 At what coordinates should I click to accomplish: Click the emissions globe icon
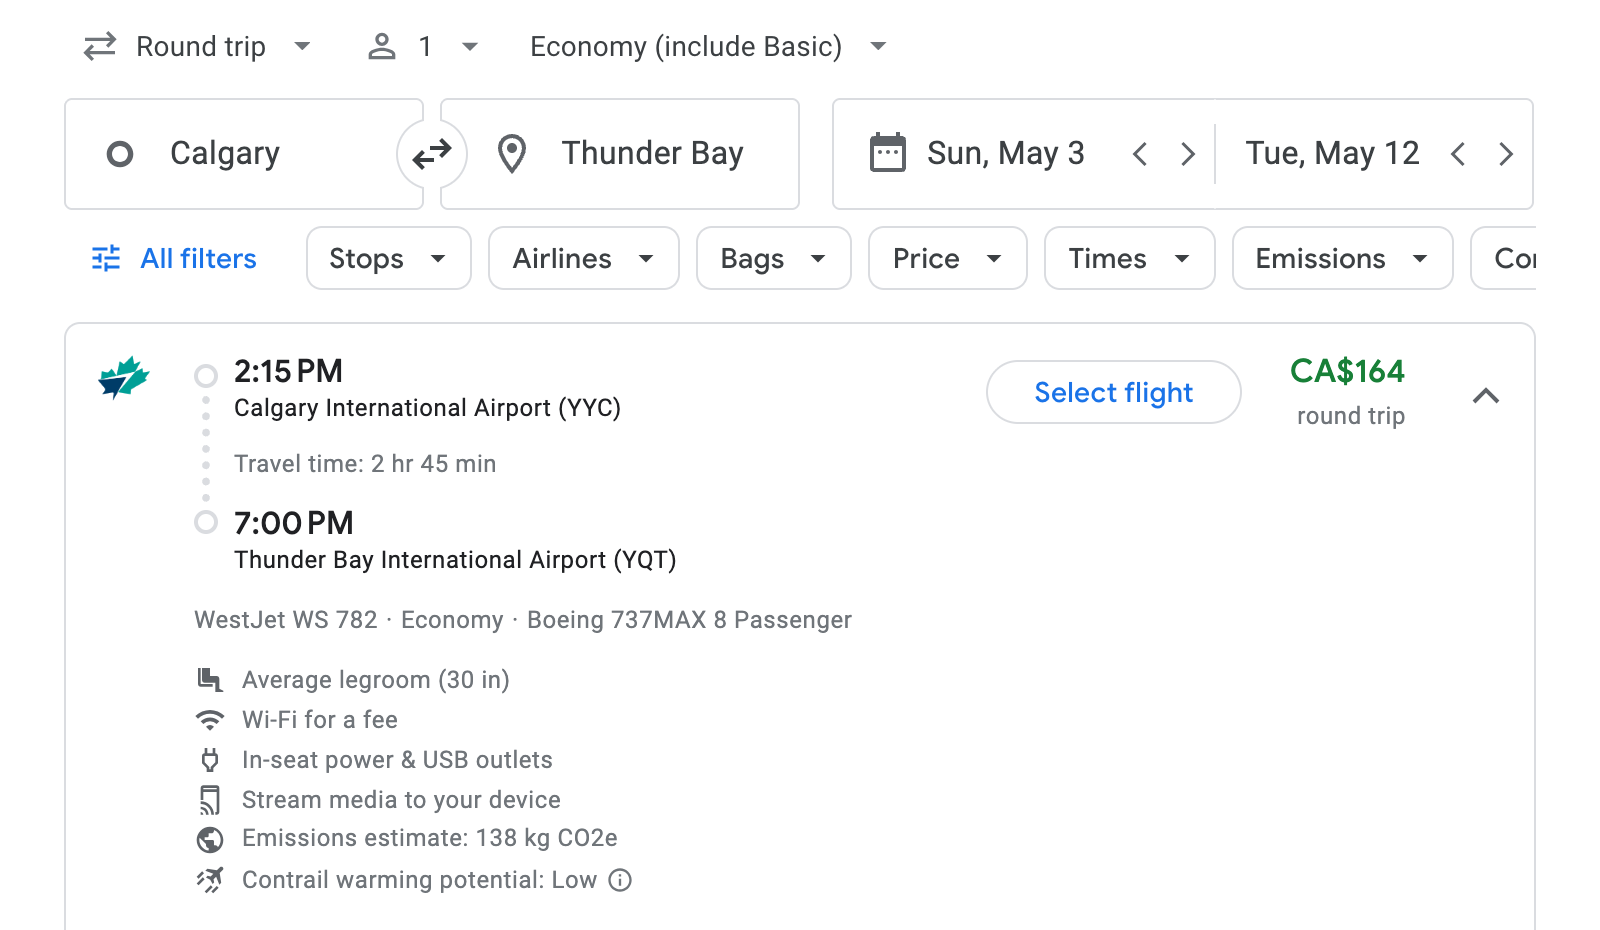click(x=210, y=839)
